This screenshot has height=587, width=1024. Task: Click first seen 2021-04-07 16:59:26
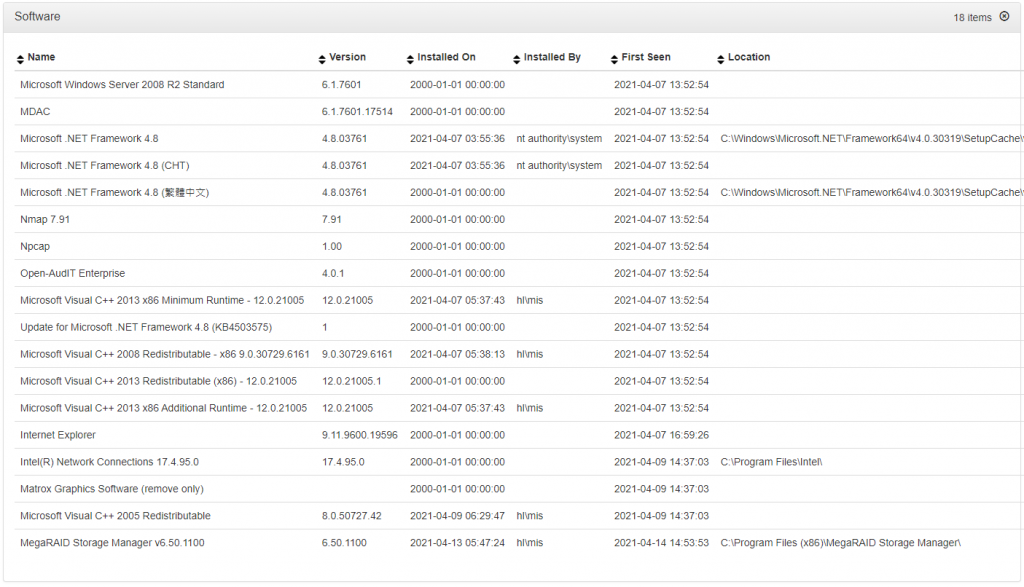coord(661,435)
